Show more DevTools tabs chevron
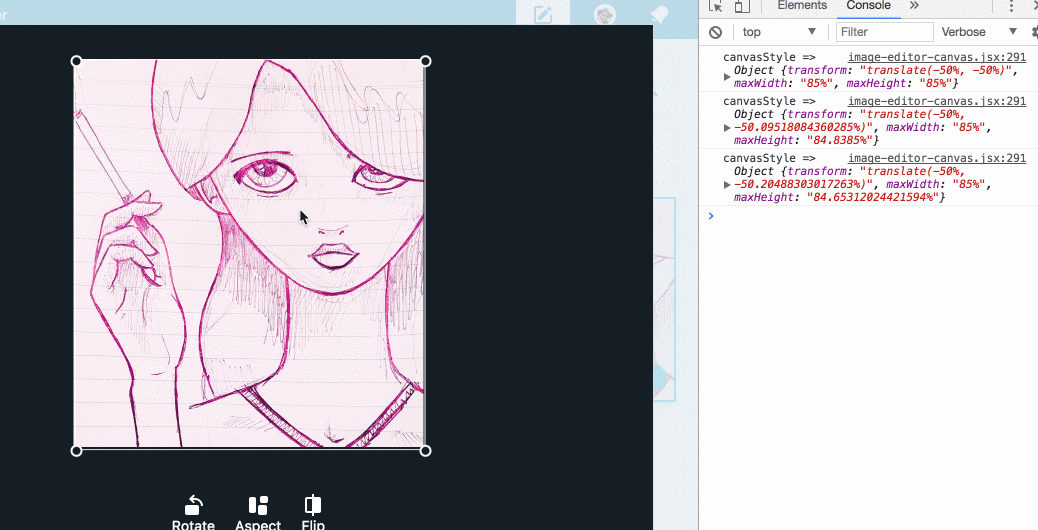Image resolution: width=1038 pixels, height=530 pixels. [914, 6]
